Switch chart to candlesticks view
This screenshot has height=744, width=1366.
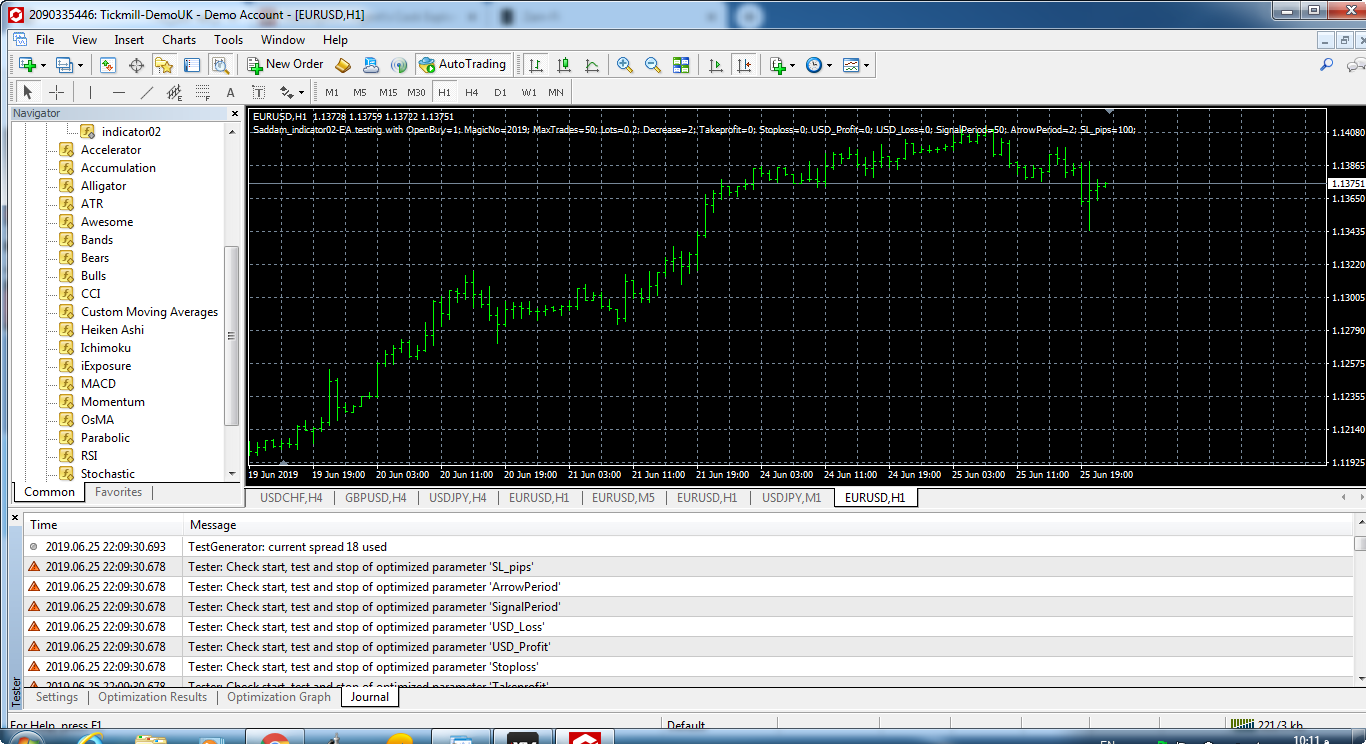[x=564, y=65]
